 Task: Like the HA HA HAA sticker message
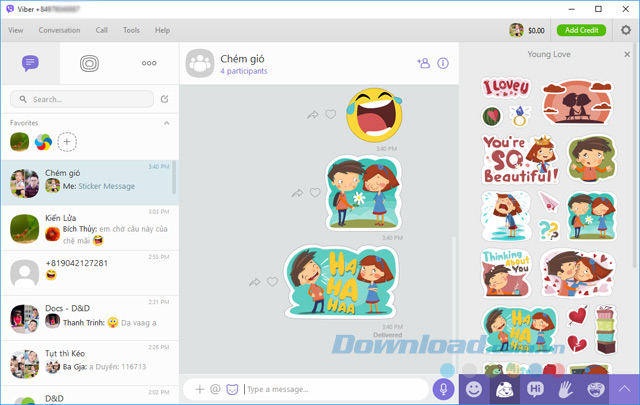[272, 282]
